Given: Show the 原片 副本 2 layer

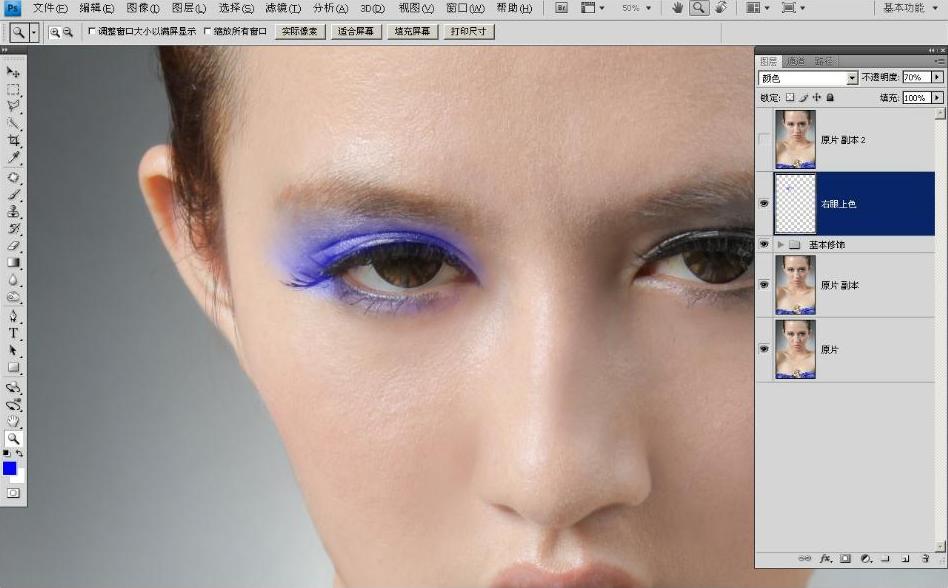Looking at the screenshot, I should [764, 140].
